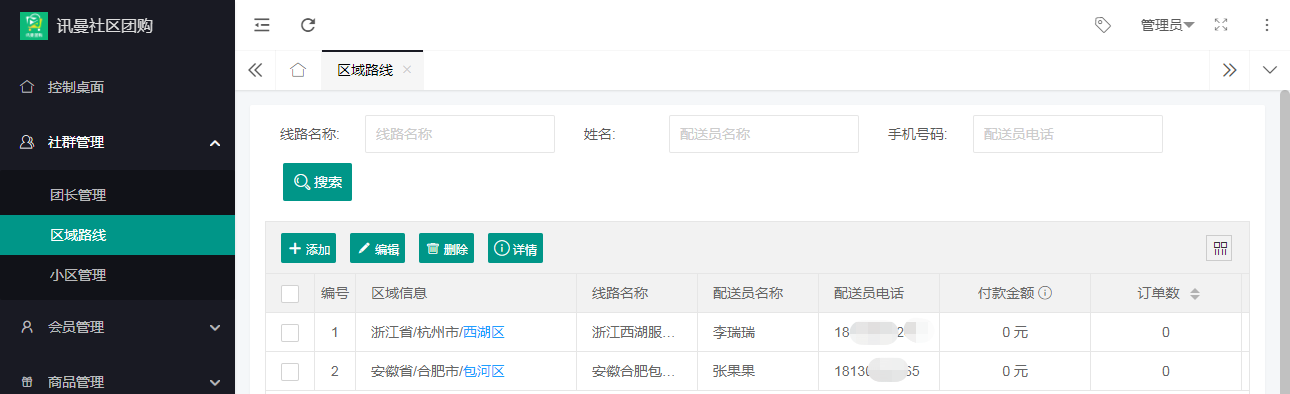Click the 0 元 cell in 张果果 row
The height and width of the screenshot is (394, 1290).
(x=1015, y=371)
